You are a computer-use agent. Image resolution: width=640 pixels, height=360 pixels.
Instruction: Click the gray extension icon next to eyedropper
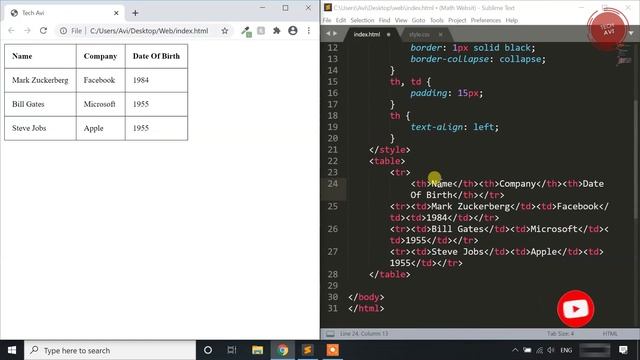coord(261,31)
